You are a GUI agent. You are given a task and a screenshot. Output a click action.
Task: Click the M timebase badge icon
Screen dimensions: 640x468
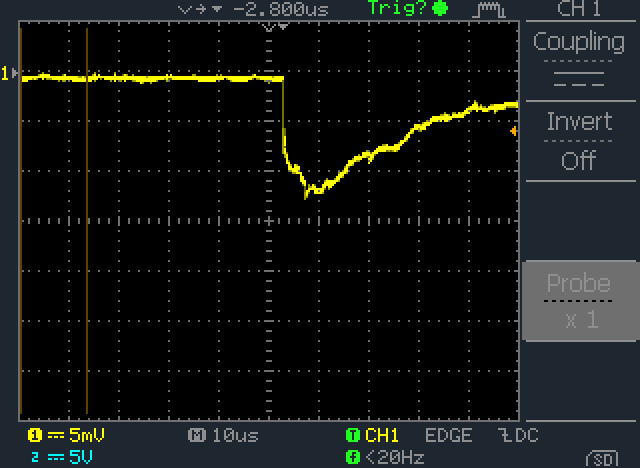pos(197,435)
